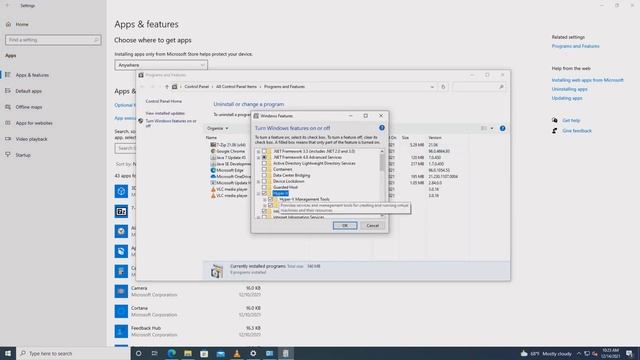The height and width of the screenshot is (360, 640).
Task: Open the weather Mostly cloudy widget
Action: point(547,353)
